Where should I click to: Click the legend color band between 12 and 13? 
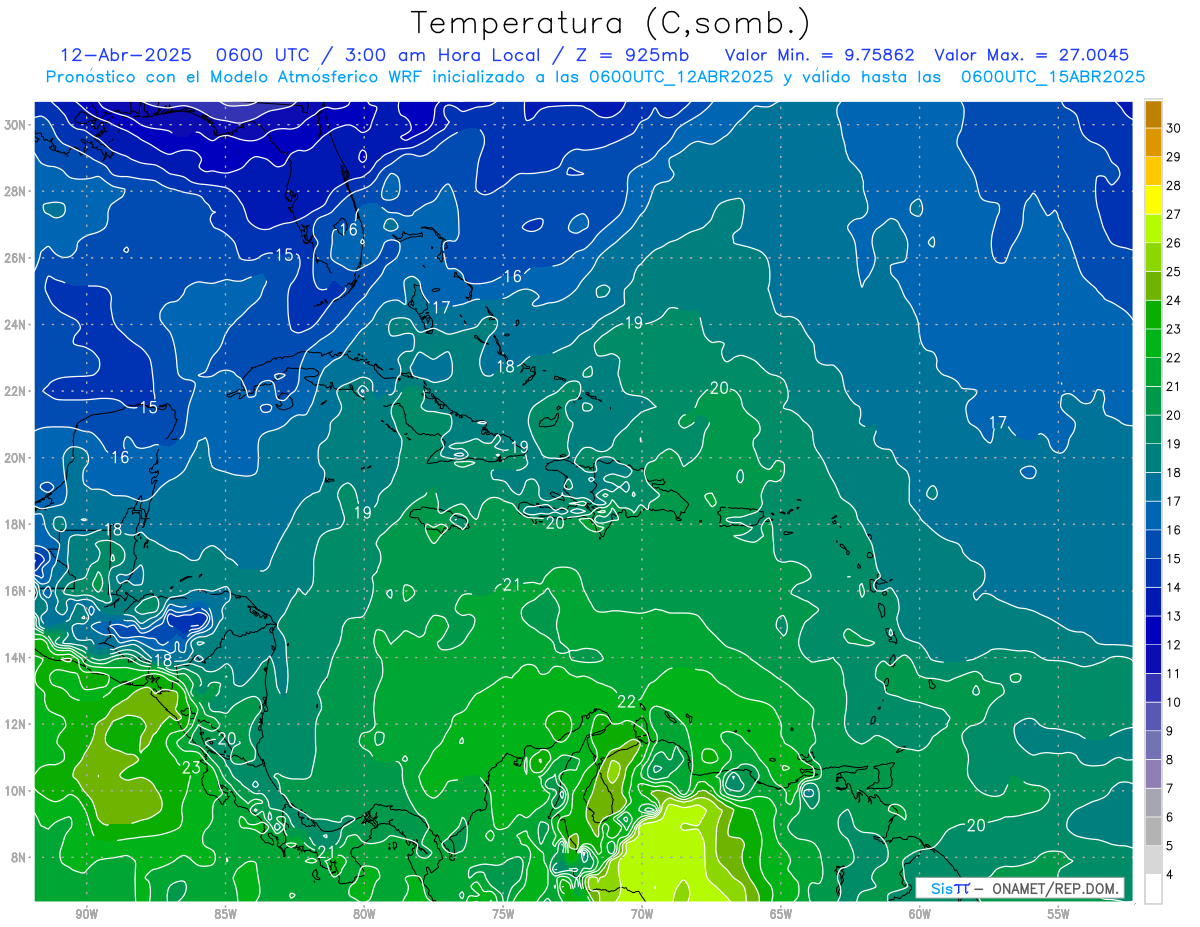tap(1153, 630)
